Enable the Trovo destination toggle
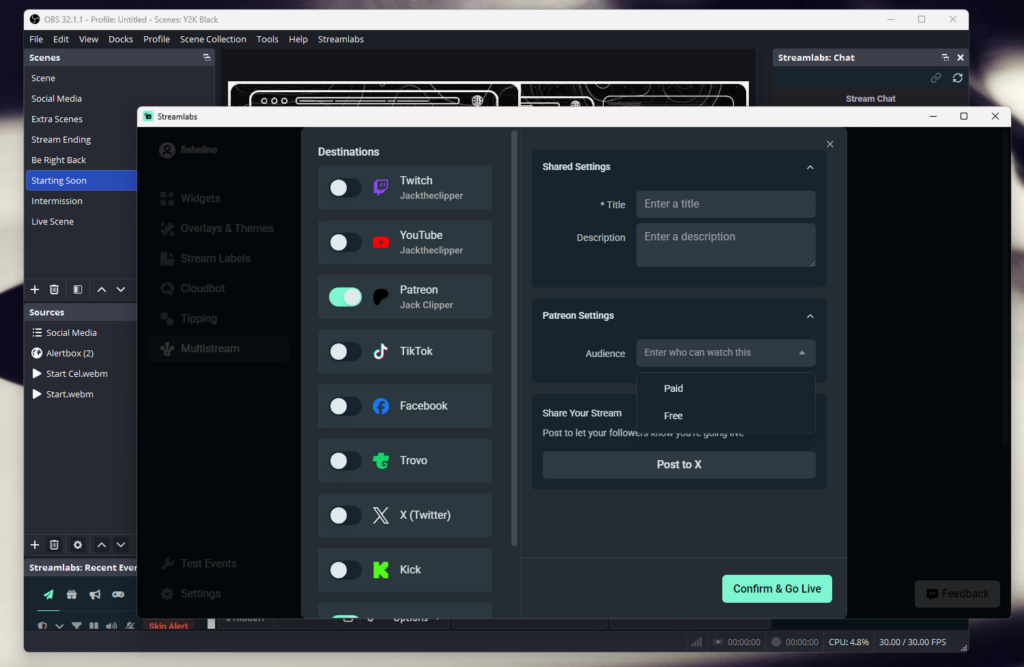The height and width of the screenshot is (667, 1024). [345, 461]
